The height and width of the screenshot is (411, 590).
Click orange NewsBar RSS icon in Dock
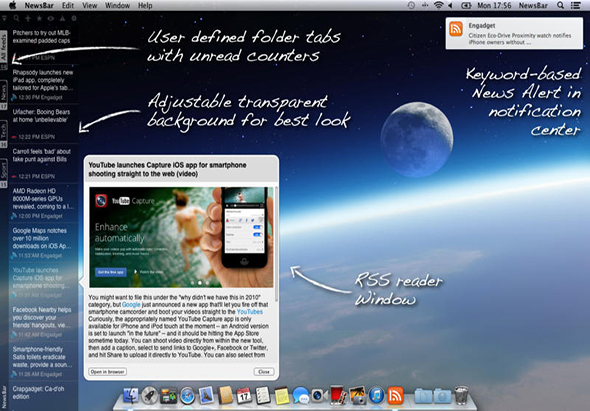tap(395, 396)
